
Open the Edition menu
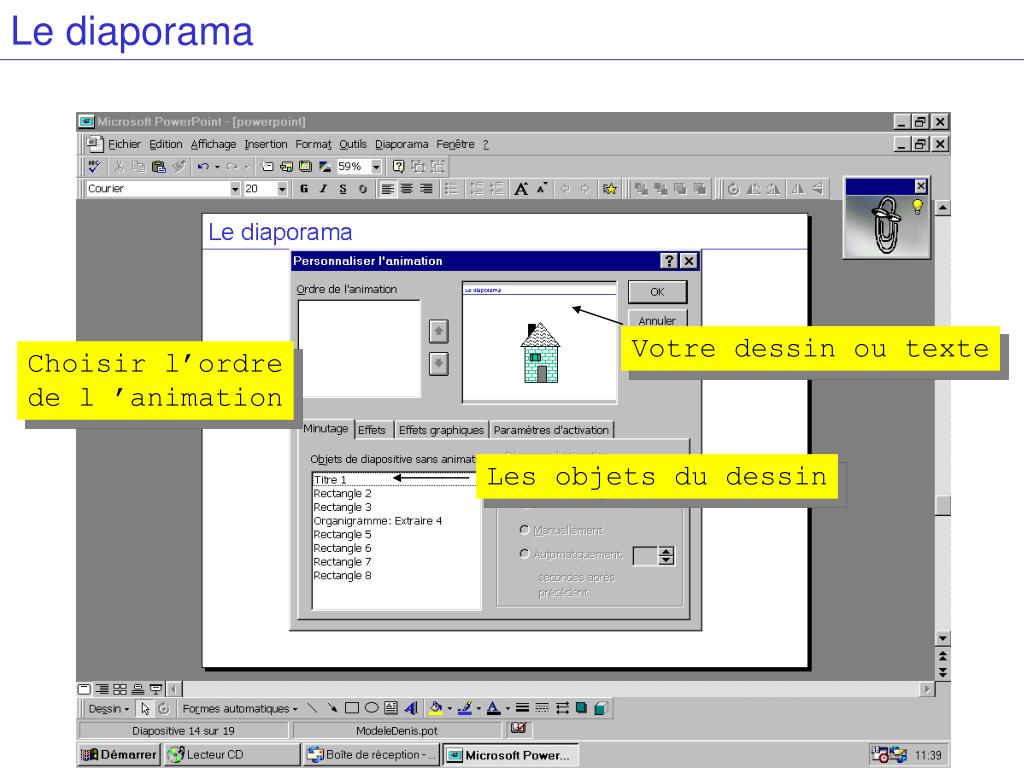pos(165,144)
